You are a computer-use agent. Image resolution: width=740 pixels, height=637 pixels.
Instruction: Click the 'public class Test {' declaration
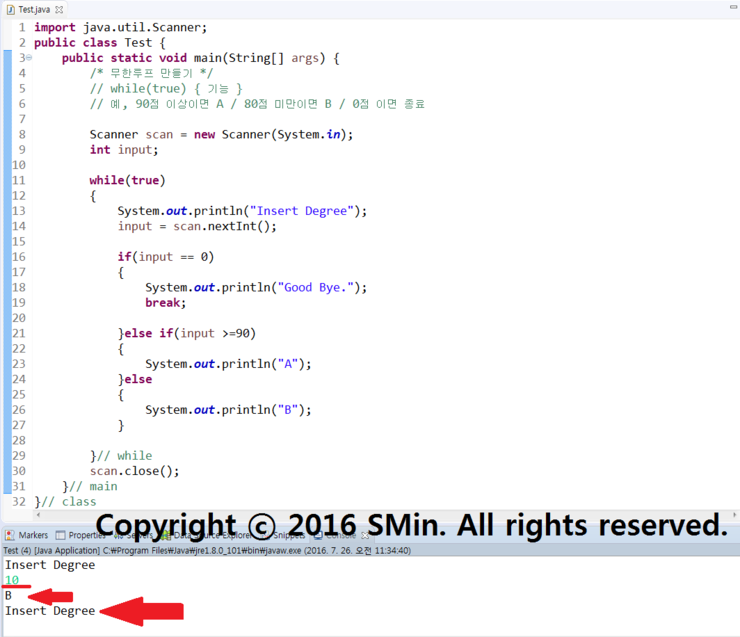click(x=100, y=42)
